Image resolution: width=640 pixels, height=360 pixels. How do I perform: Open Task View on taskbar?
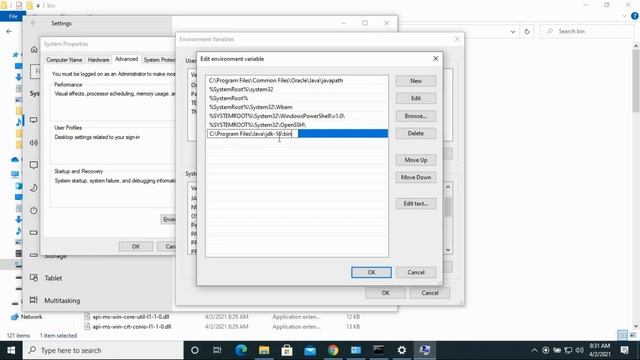[217, 350]
